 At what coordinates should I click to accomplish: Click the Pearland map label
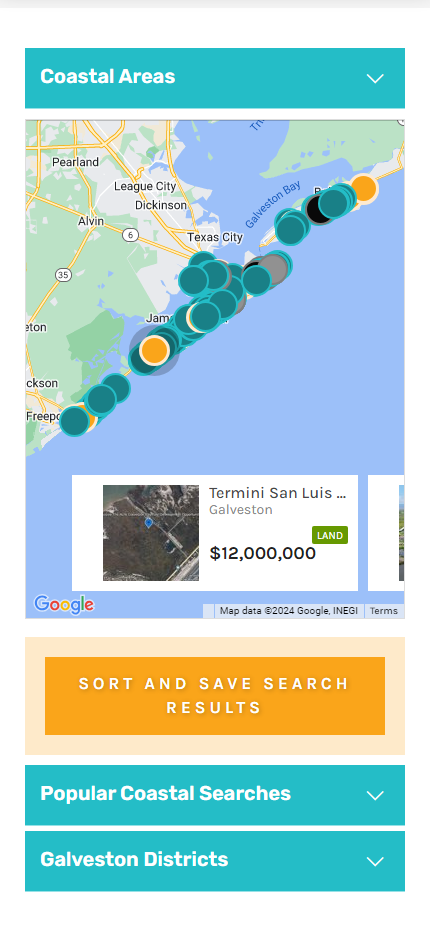(76, 162)
